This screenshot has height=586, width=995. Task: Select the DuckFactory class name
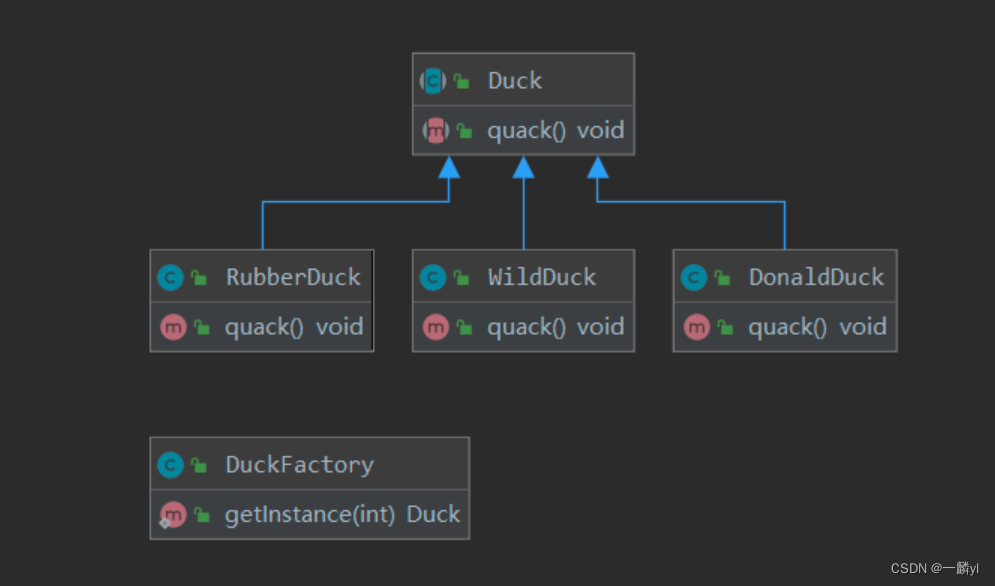click(299, 464)
